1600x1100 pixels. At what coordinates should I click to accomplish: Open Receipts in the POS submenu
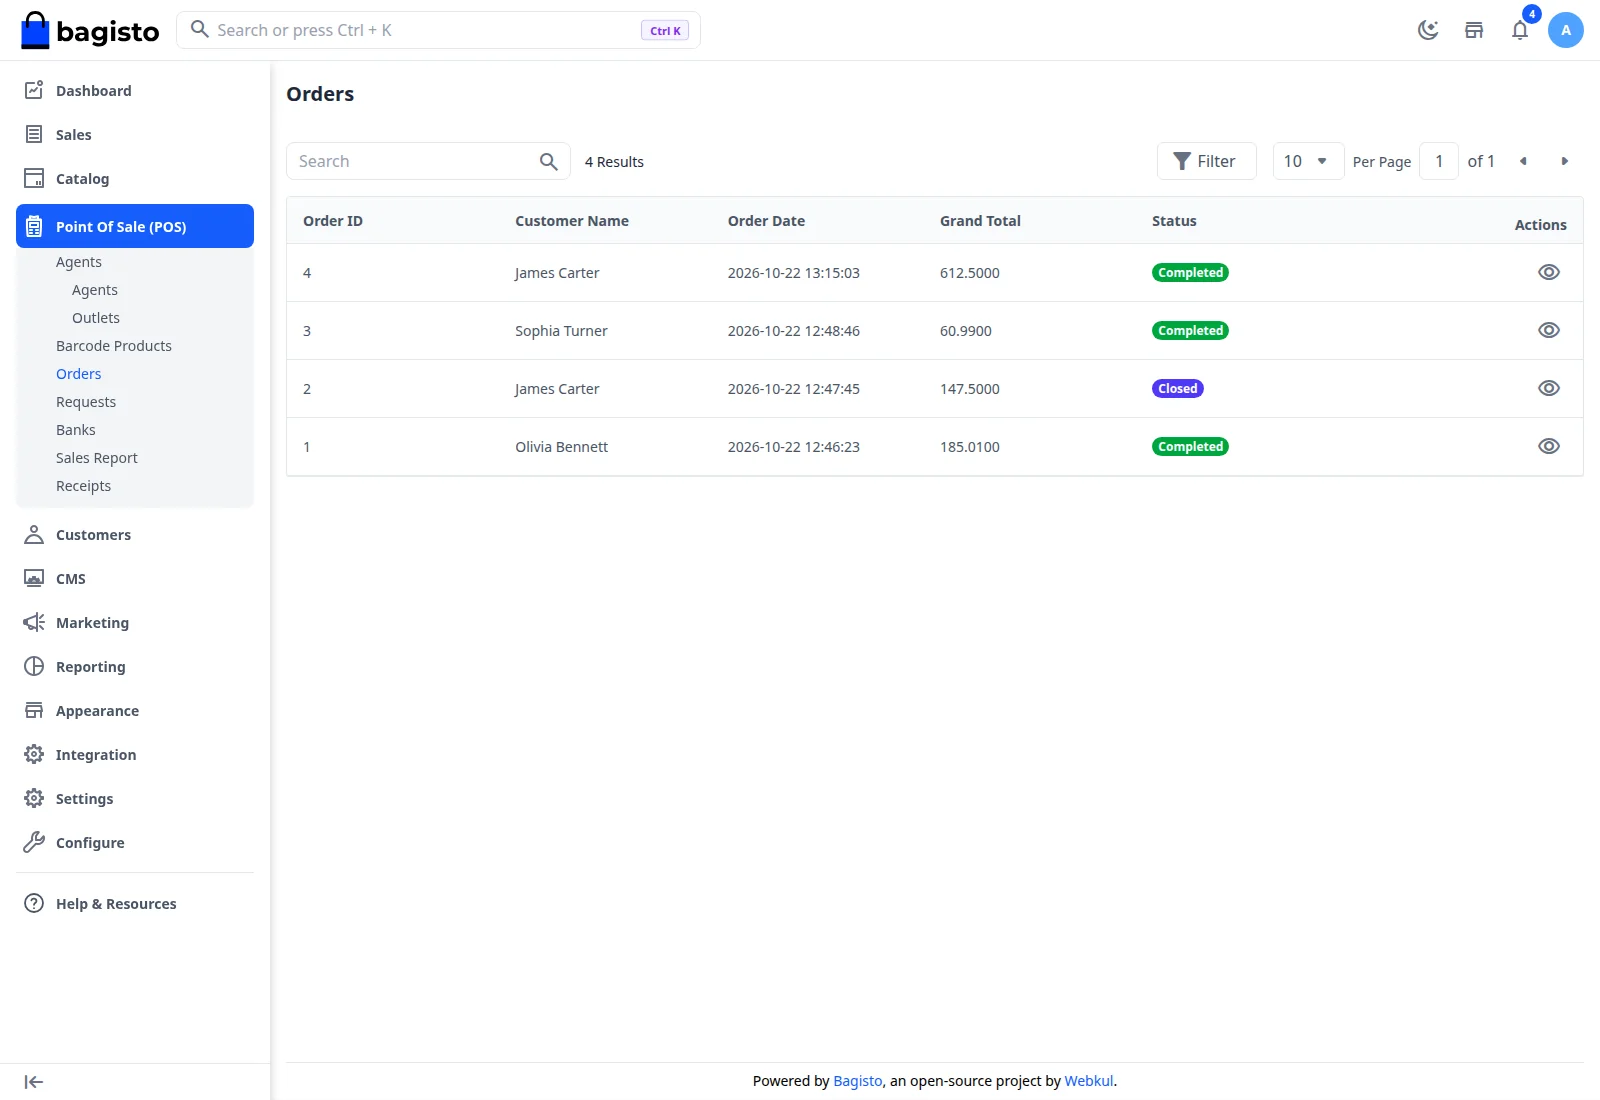[x=84, y=486]
